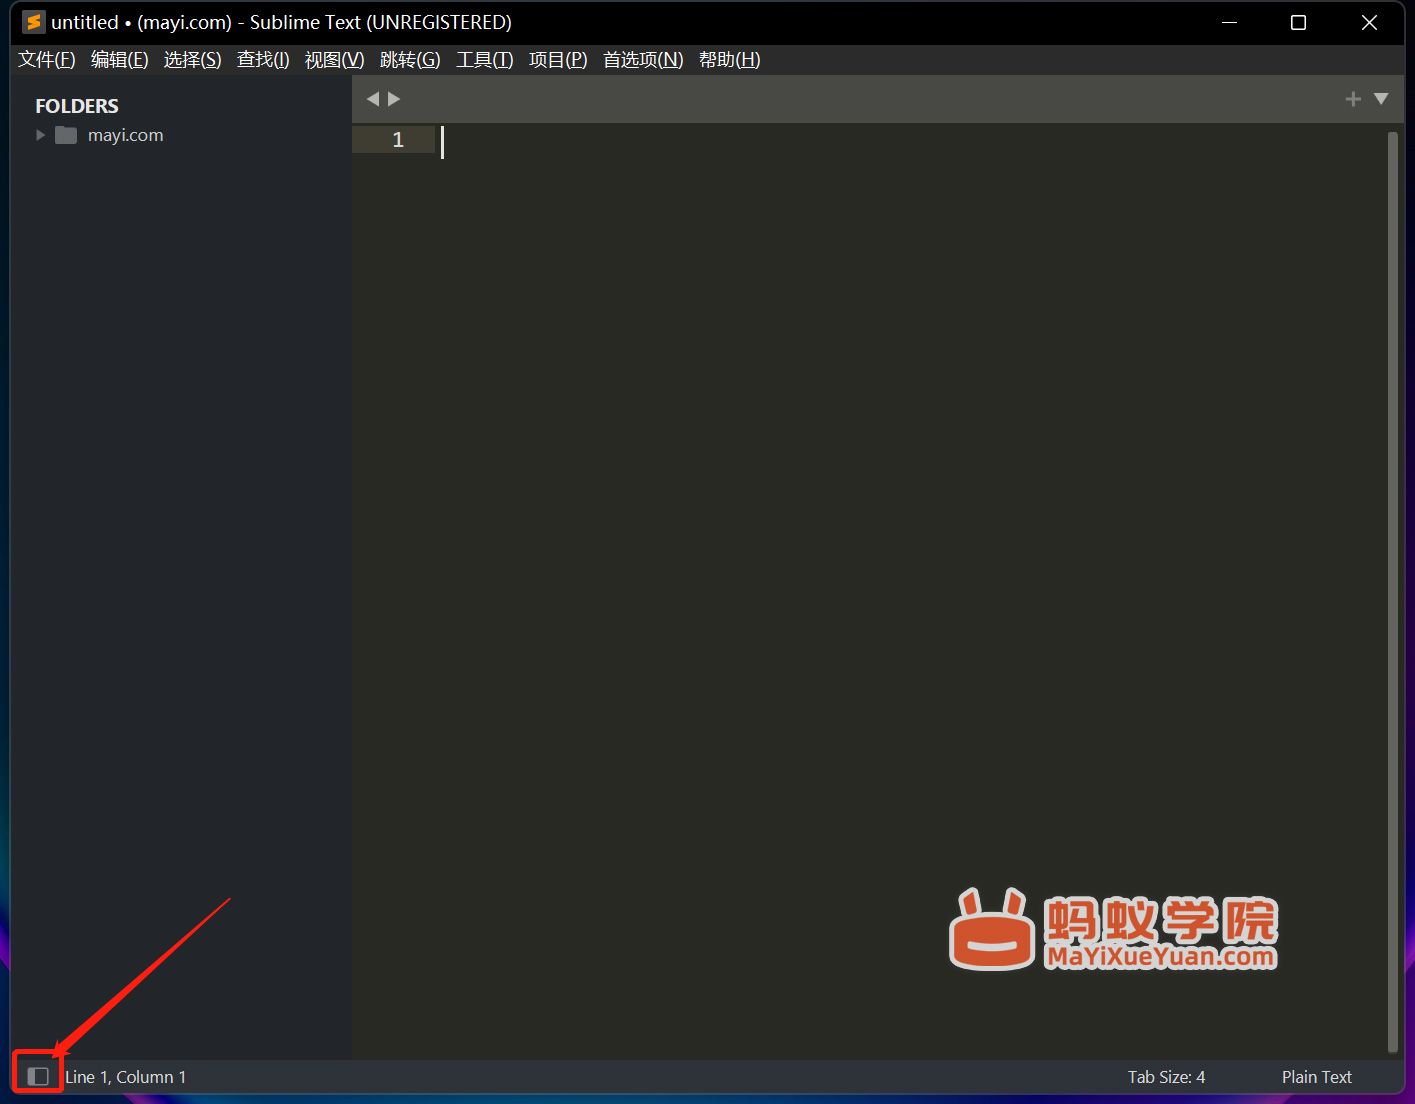Open the 视图(V) menu
The image size is (1415, 1104).
[335, 60]
